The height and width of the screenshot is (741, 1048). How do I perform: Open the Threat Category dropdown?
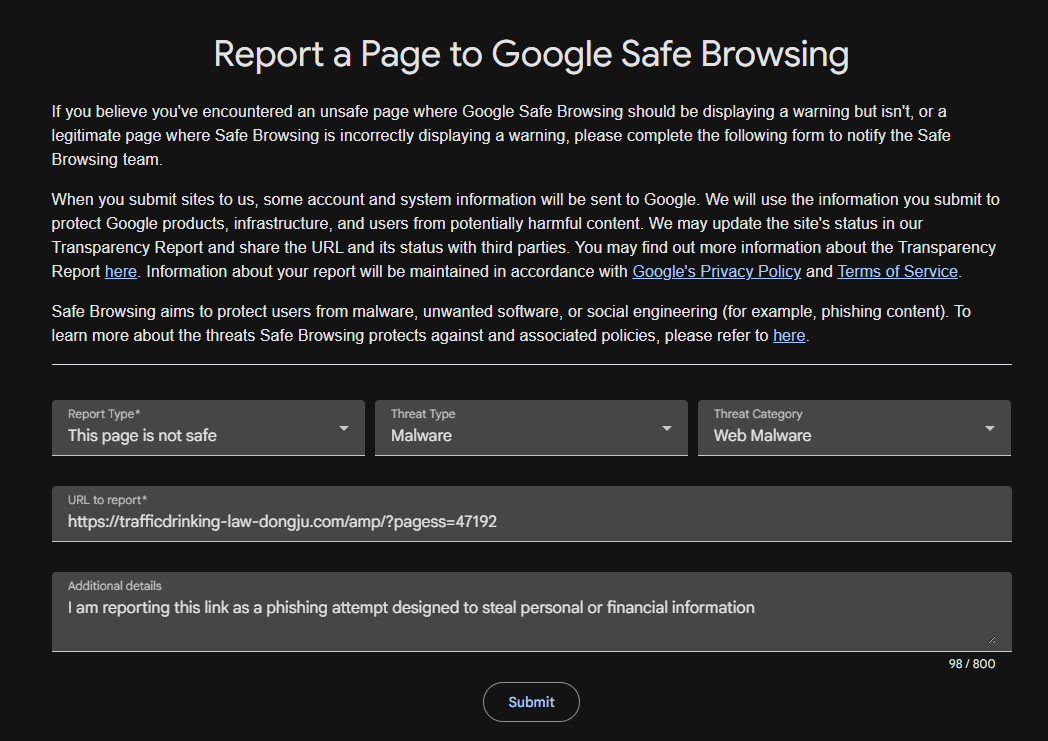click(x=854, y=428)
